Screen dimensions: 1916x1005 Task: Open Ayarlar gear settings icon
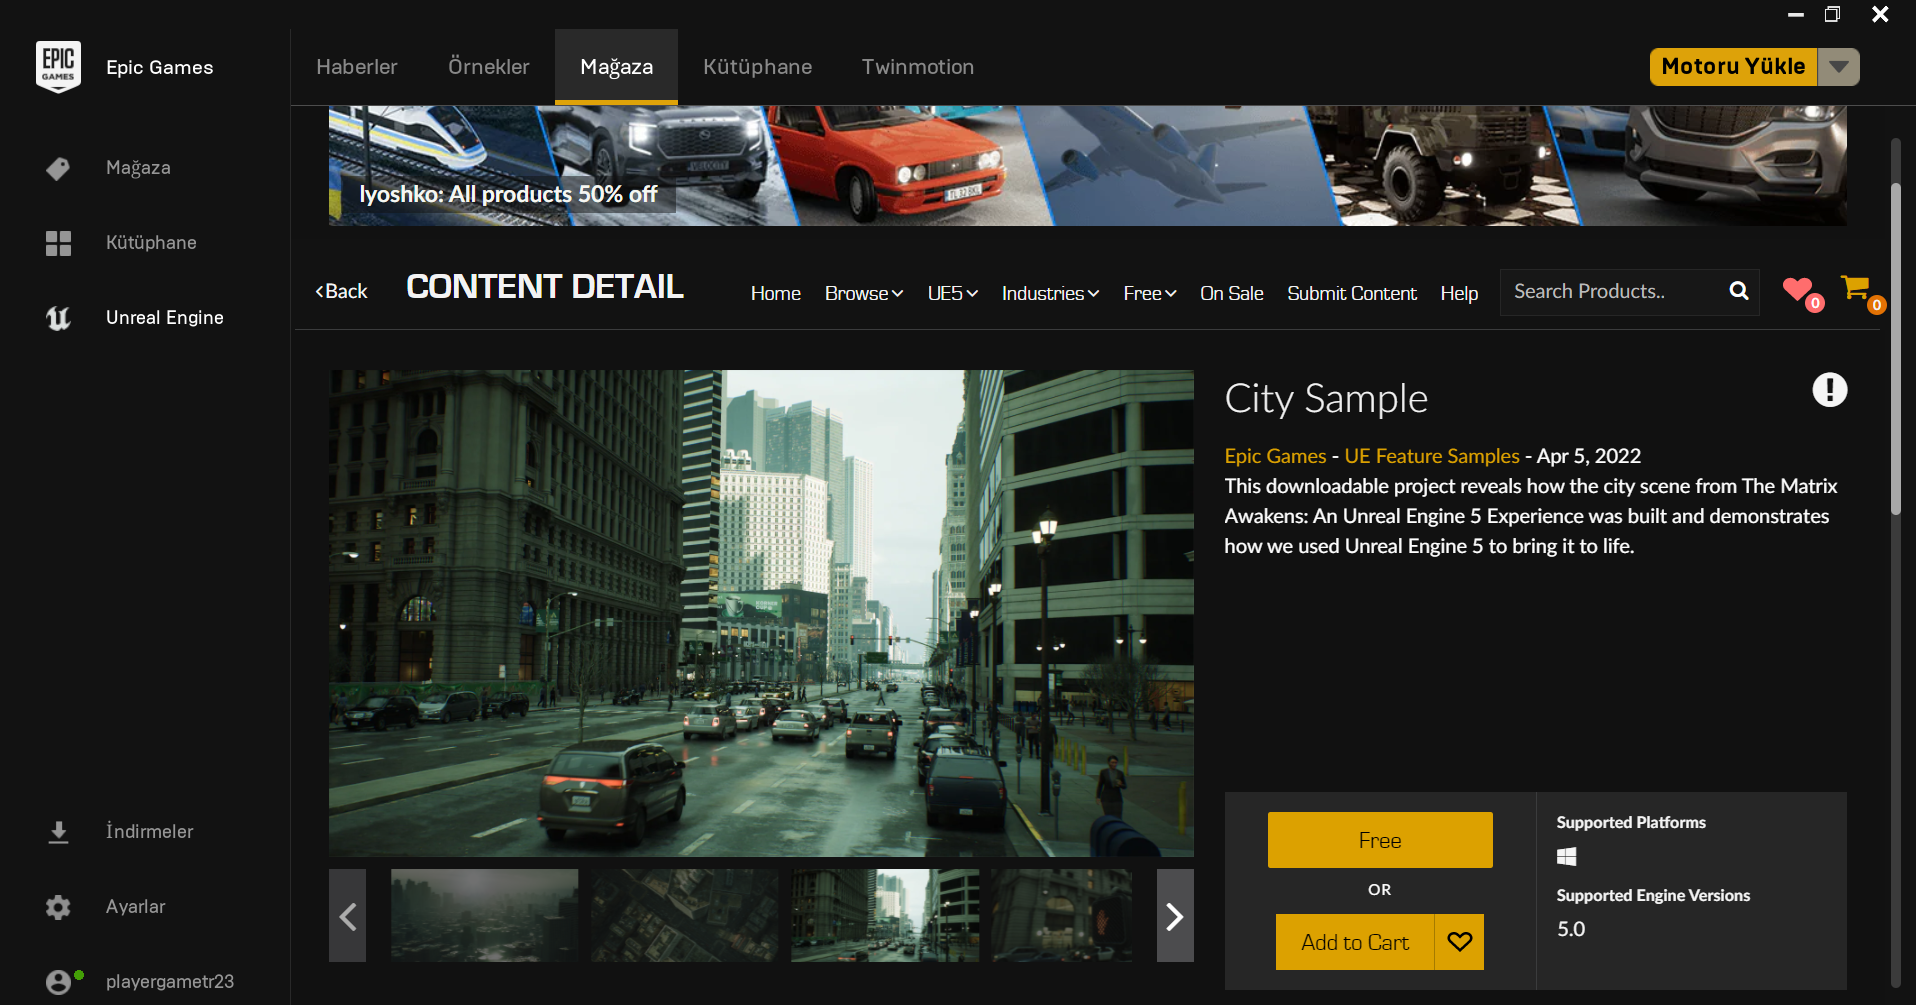(x=58, y=907)
